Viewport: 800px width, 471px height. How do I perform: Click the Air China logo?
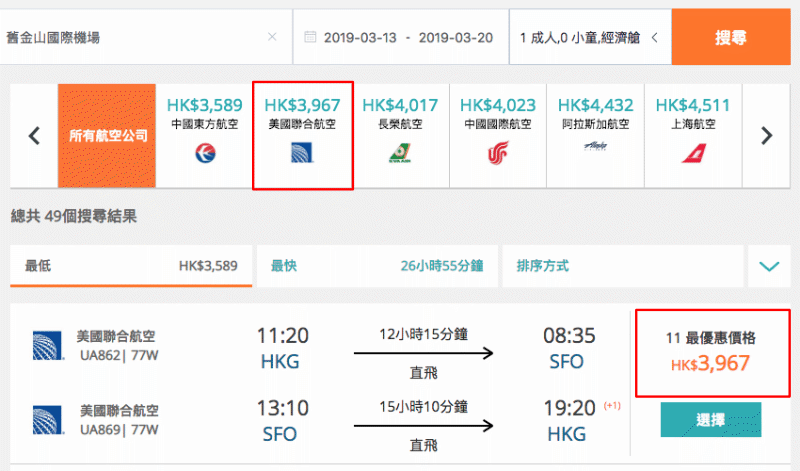[498, 153]
